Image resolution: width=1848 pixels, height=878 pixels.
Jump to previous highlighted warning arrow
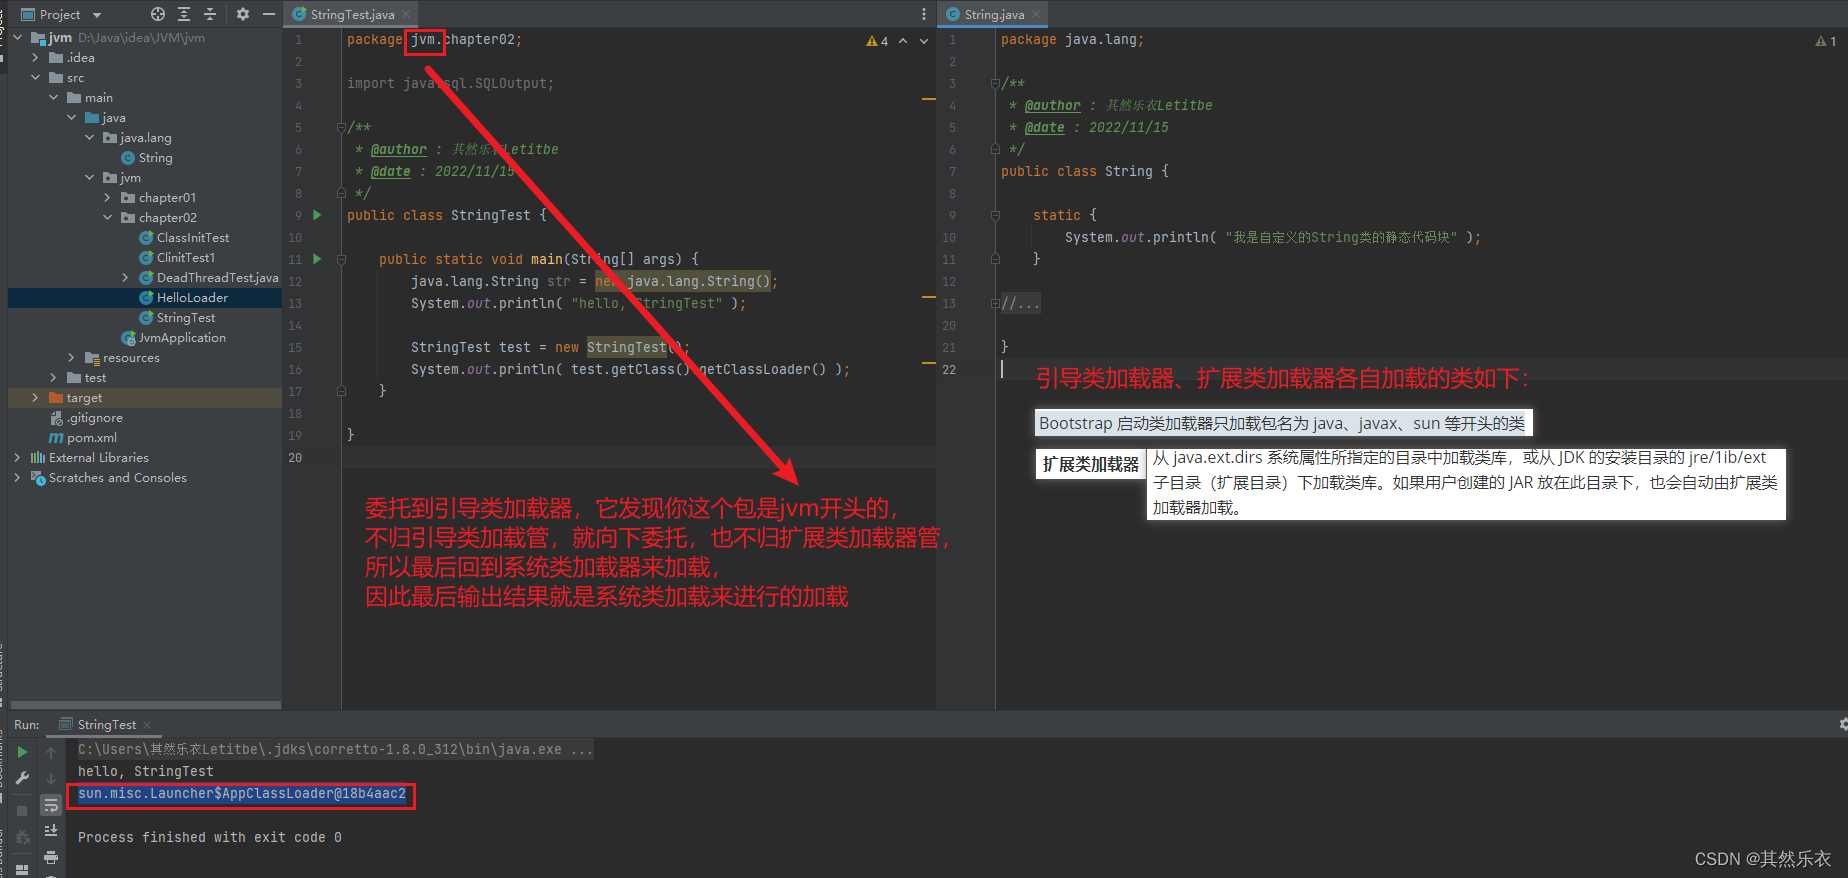[903, 41]
